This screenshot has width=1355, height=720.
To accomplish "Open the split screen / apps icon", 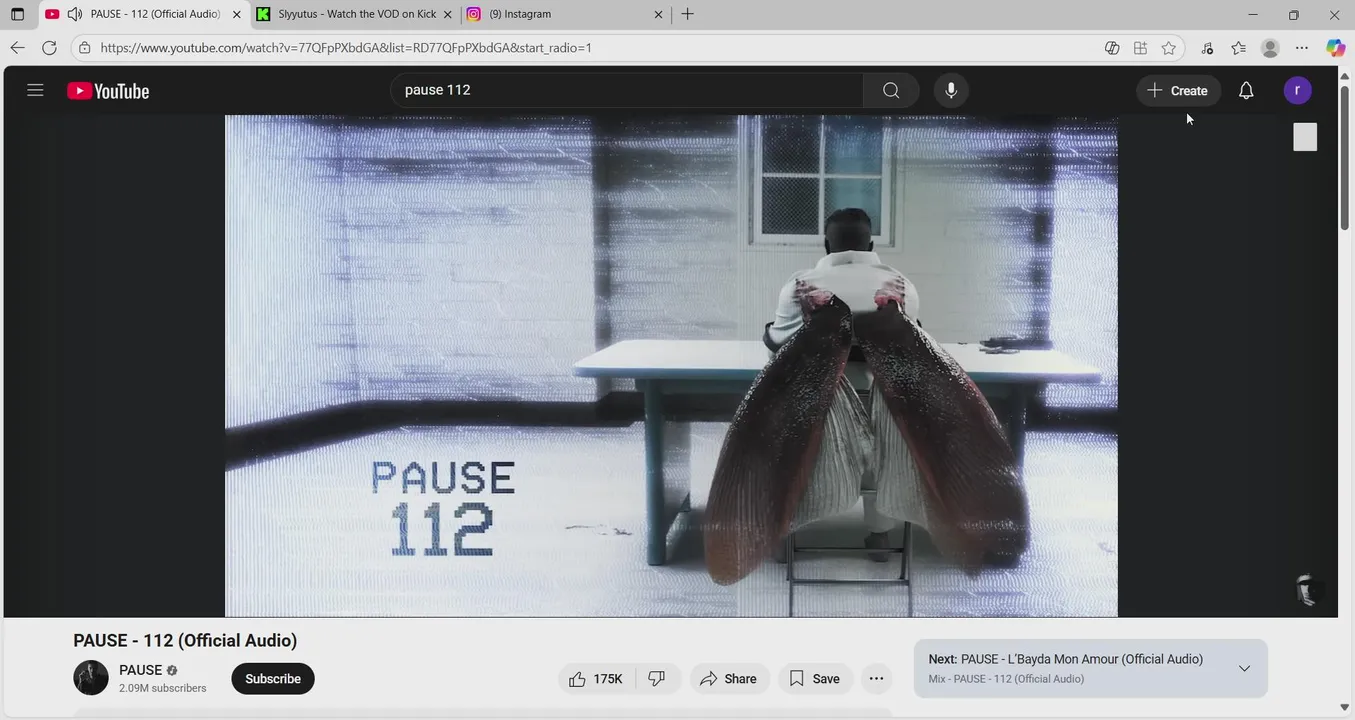I will pos(1140,47).
